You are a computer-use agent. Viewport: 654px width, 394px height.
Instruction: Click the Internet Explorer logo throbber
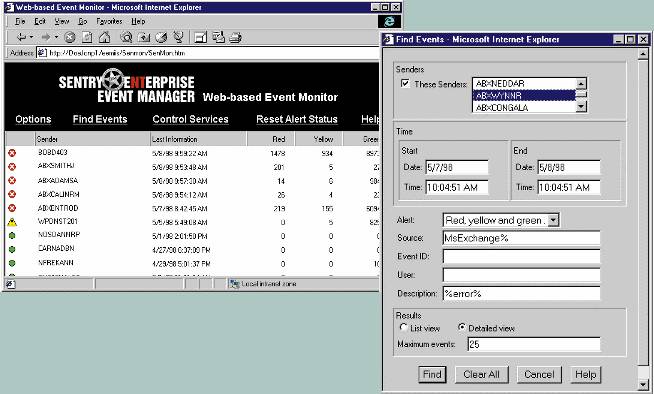pos(389,21)
